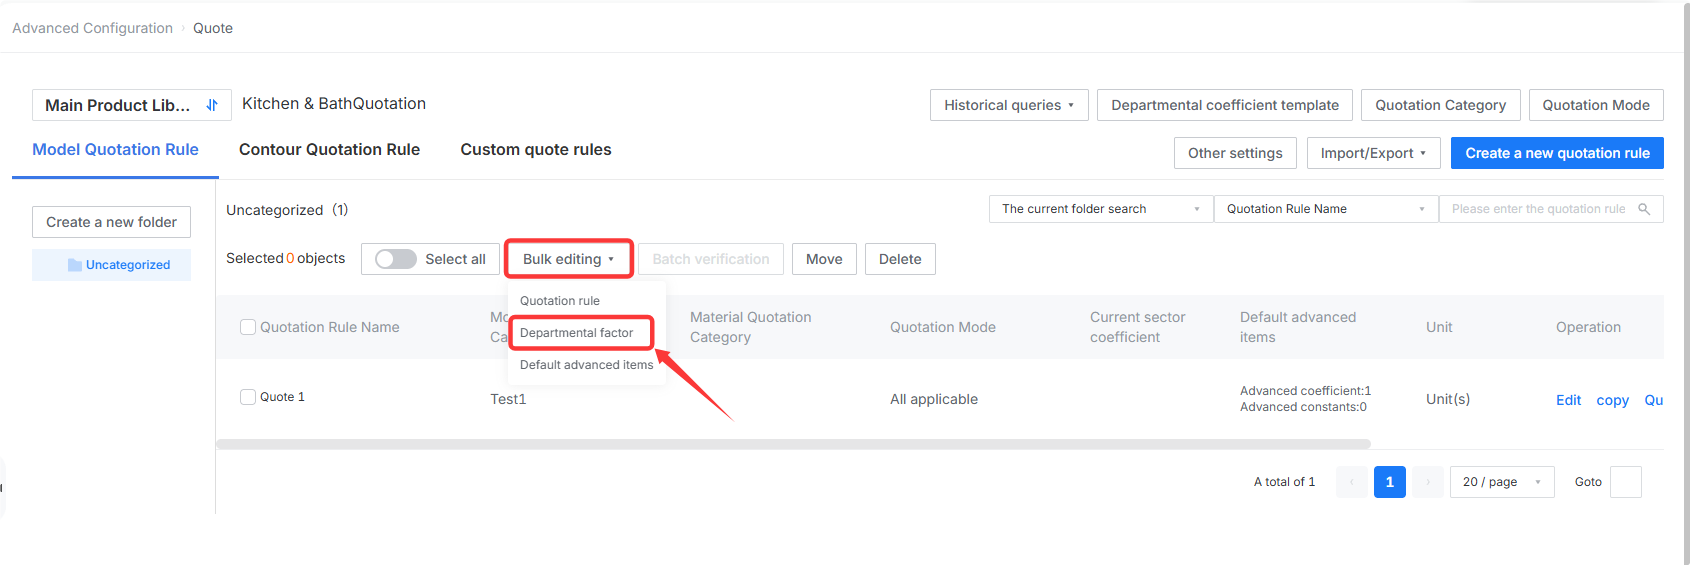This screenshot has height=565, width=1690.
Task: Check the Quotation Rule Name header checkbox
Action: 248,327
